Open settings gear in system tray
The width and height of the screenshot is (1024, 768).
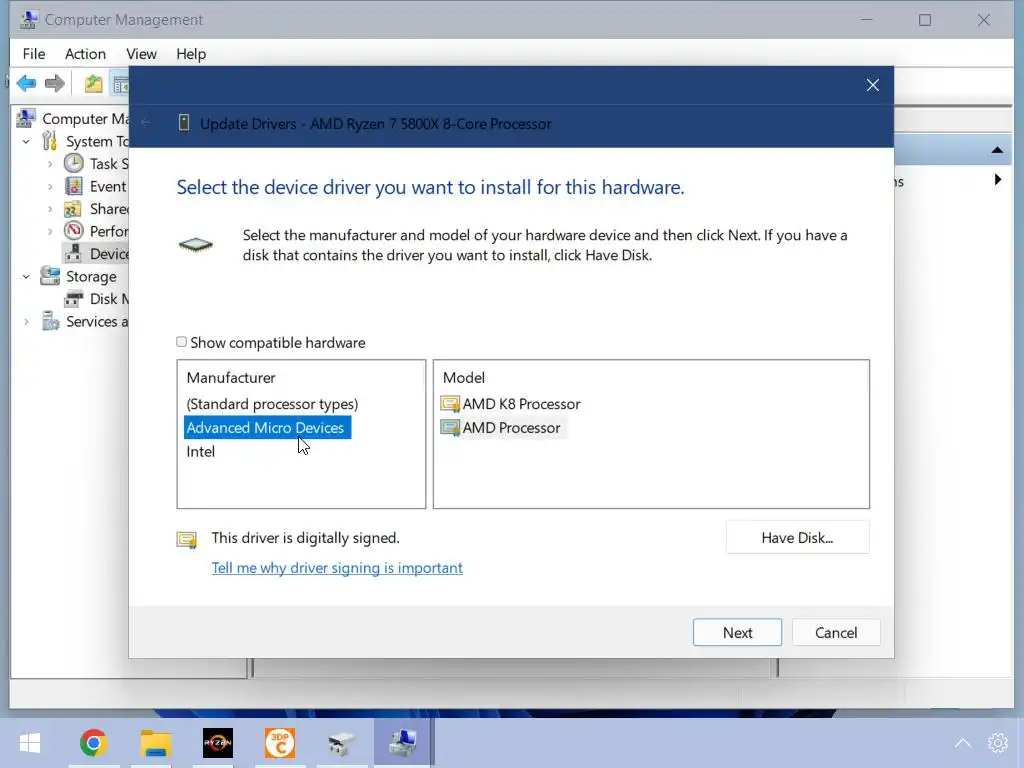998,743
